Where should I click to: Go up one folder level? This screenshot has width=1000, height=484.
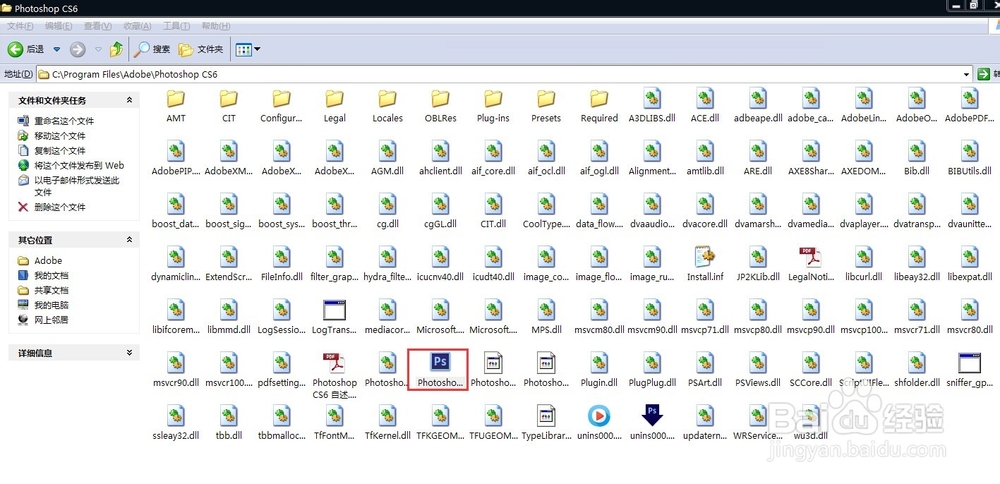[116, 49]
